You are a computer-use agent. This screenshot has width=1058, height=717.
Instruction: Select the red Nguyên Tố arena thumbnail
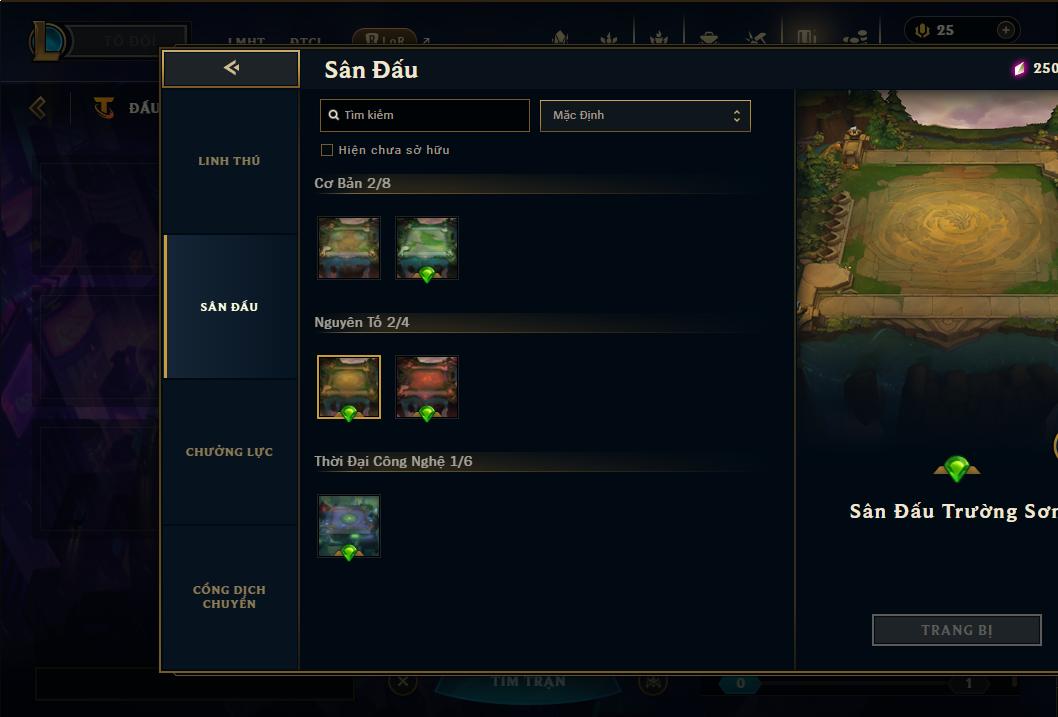pos(426,387)
